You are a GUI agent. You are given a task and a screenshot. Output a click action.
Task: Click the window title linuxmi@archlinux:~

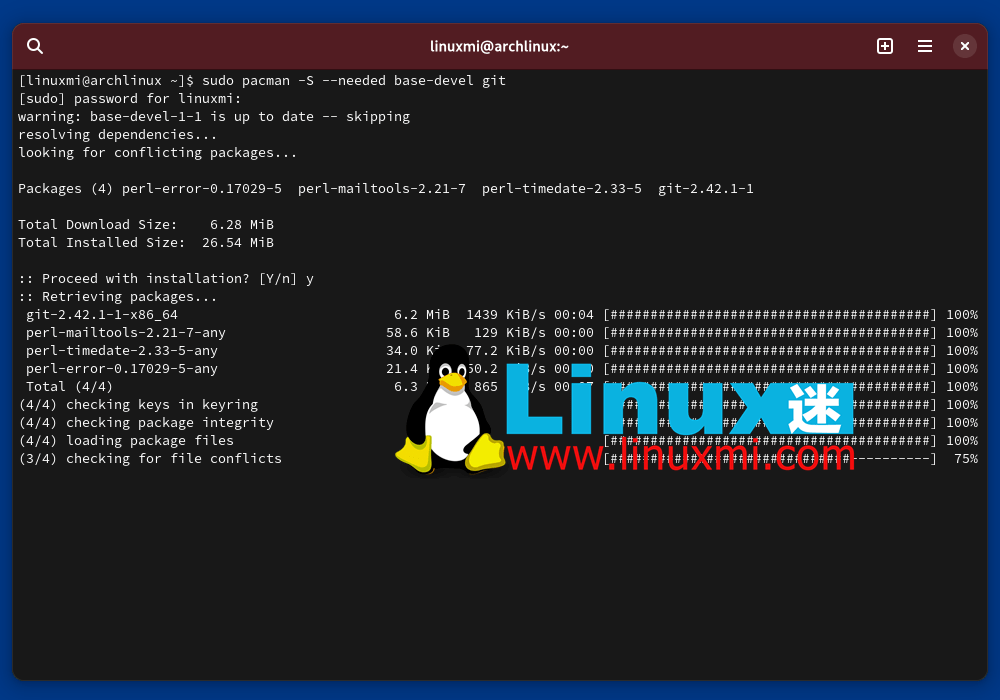click(x=499, y=47)
